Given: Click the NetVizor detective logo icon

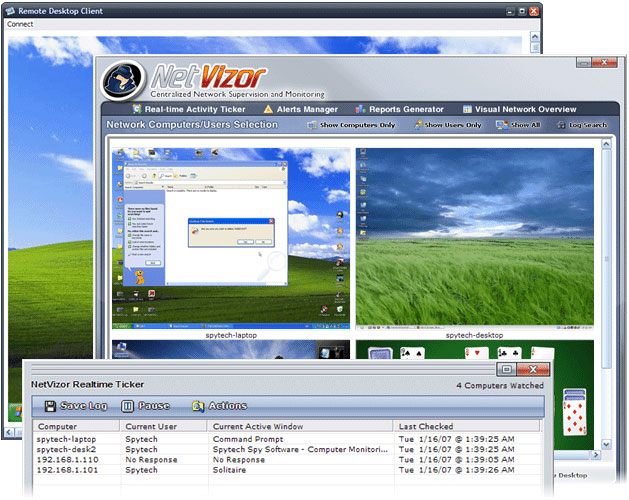Looking at the screenshot, I should pos(123,80).
